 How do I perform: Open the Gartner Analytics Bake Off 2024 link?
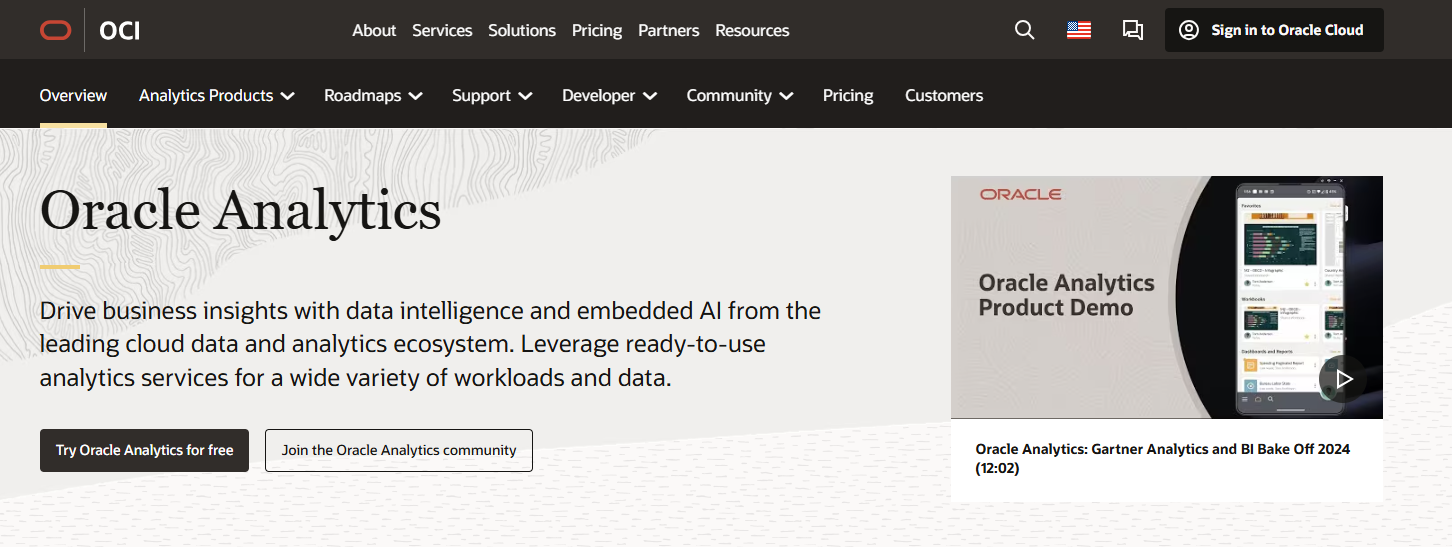point(1162,458)
